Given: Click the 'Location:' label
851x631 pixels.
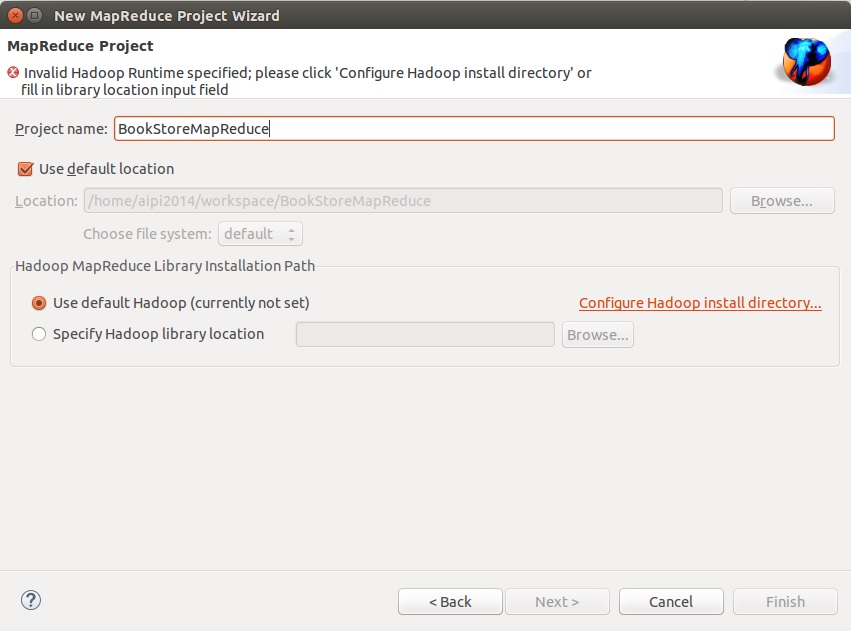Looking at the screenshot, I should coord(46,201).
